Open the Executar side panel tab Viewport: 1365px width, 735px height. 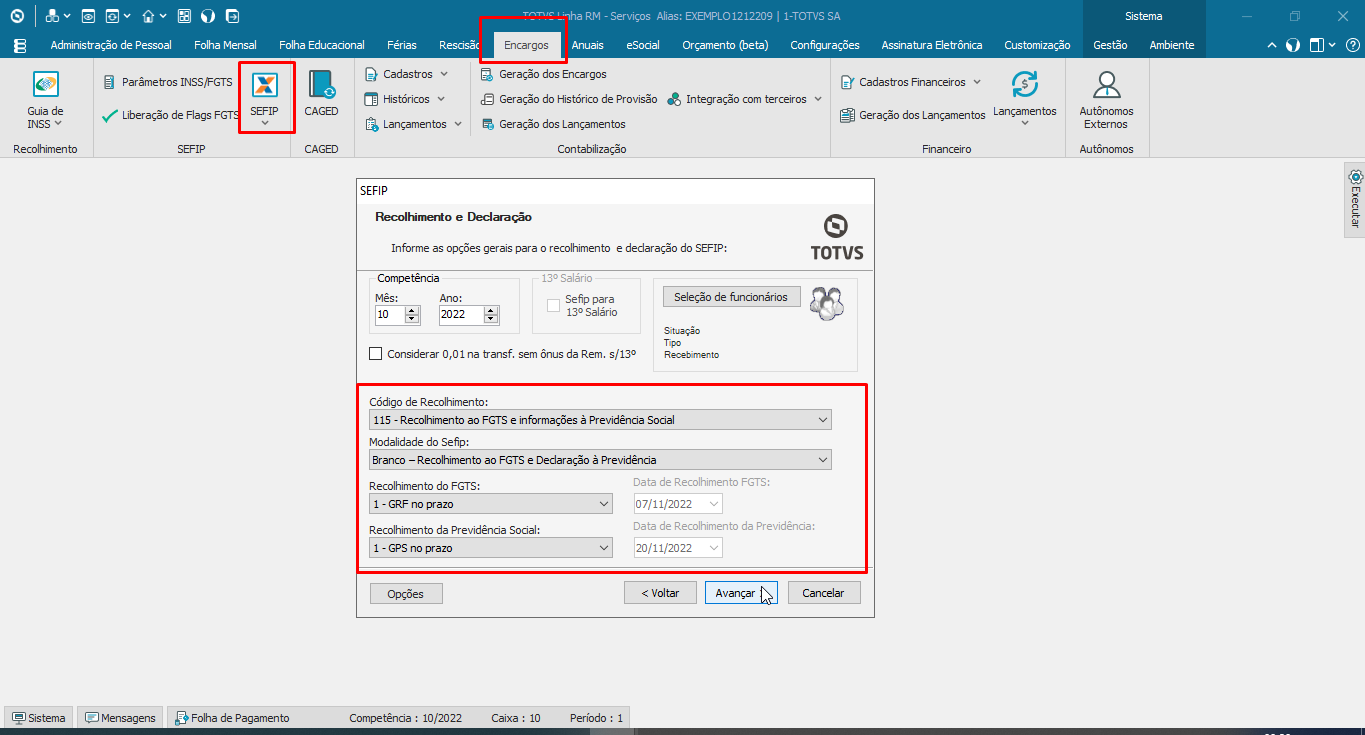[1355, 200]
